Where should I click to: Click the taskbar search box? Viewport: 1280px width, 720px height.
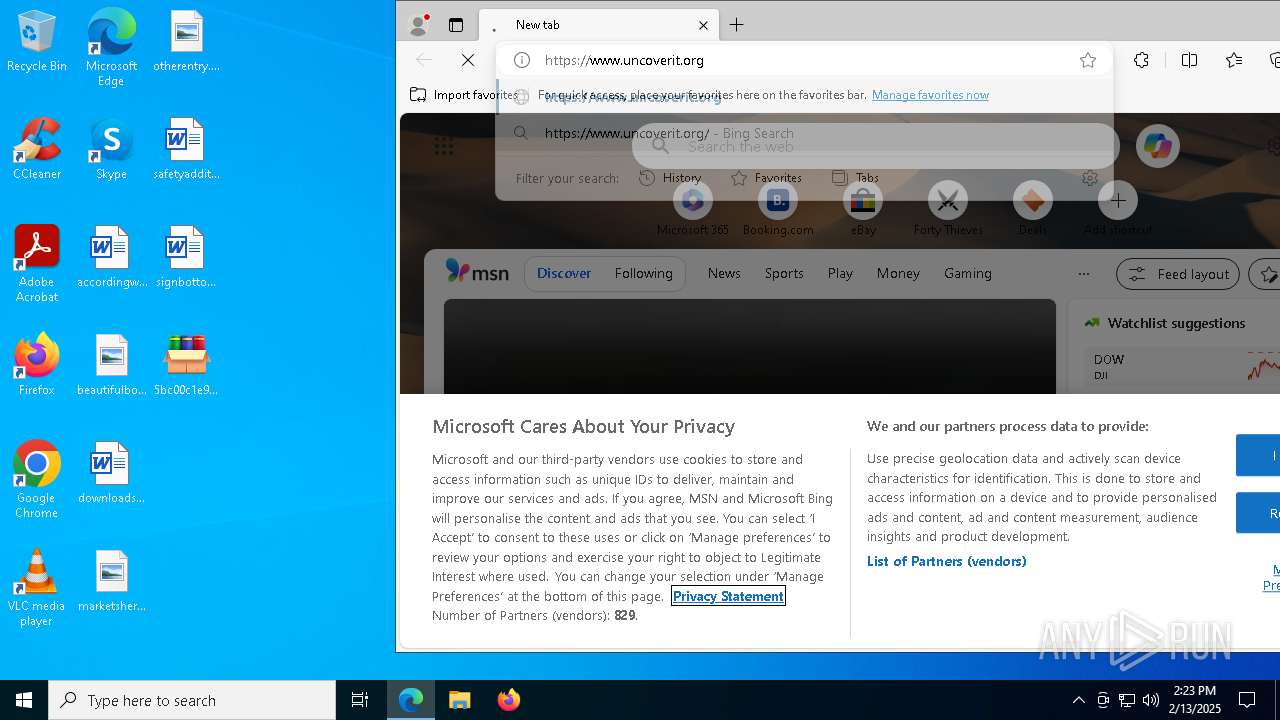[x=192, y=700]
